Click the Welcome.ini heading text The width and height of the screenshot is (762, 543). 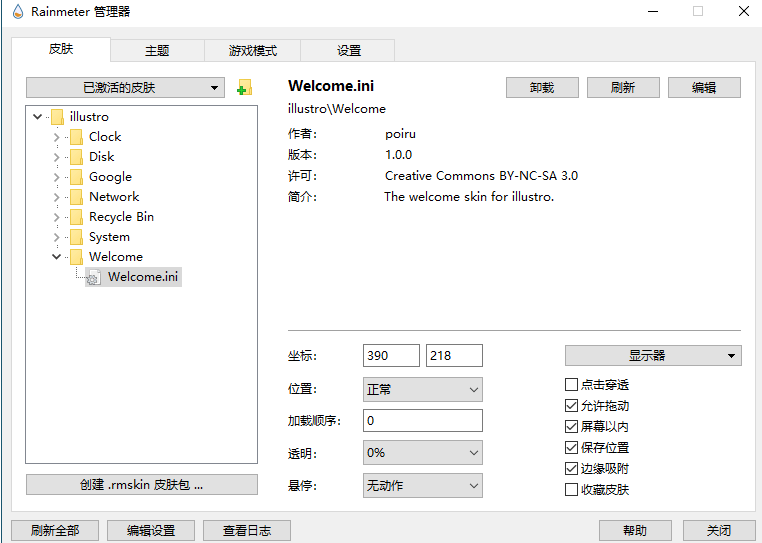[331, 86]
